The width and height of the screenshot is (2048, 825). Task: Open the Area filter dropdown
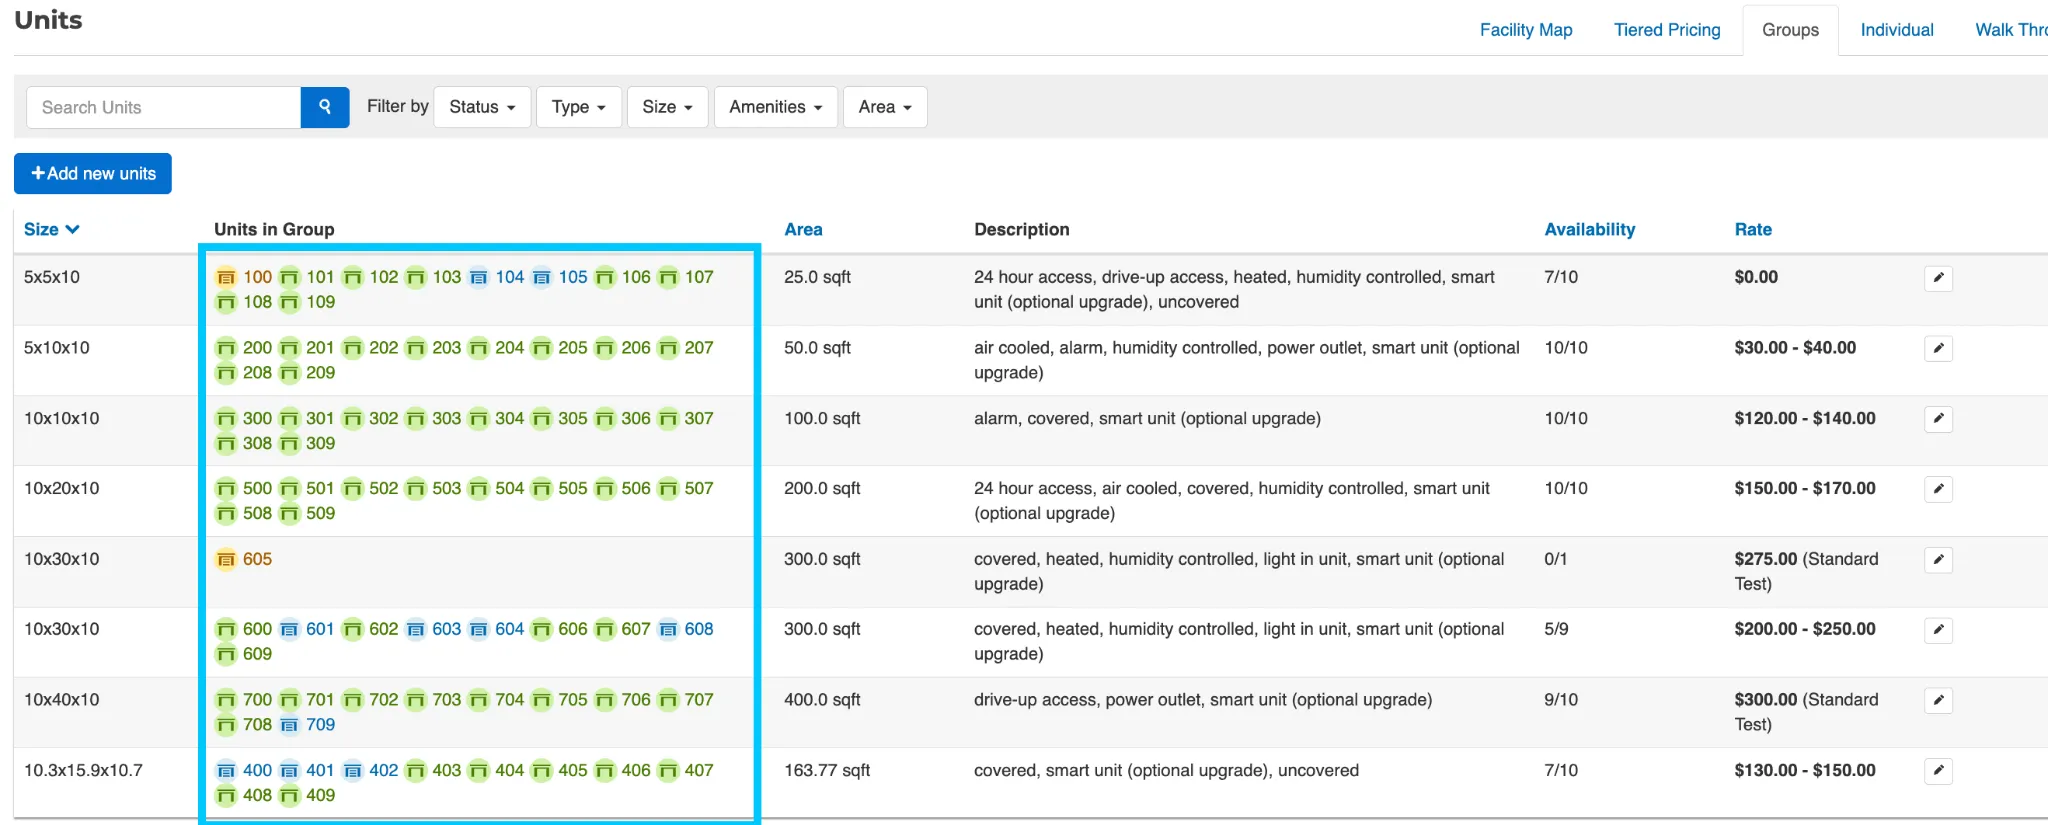click(x=885, y=107)
